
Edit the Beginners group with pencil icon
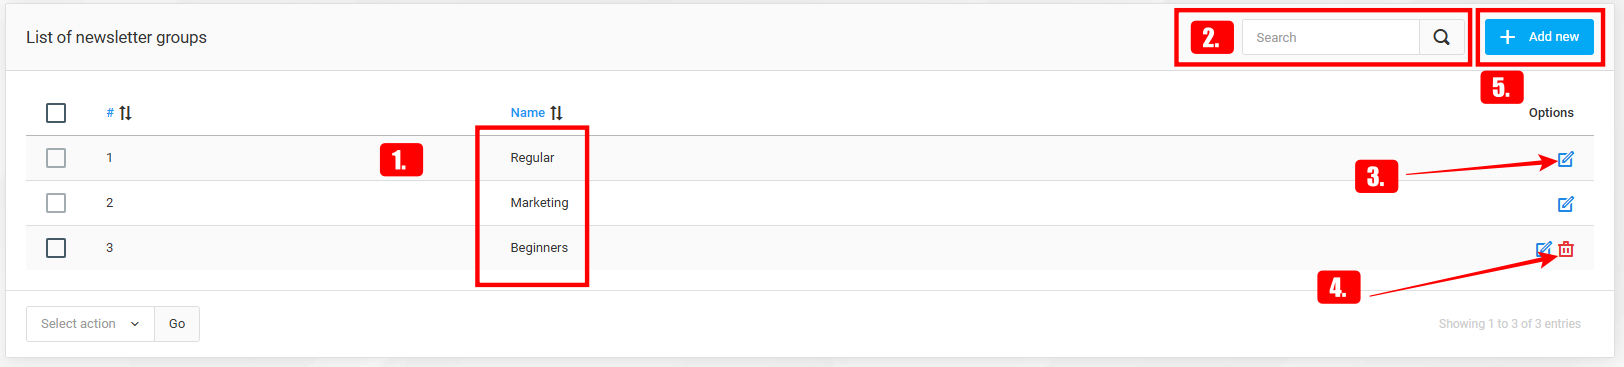click(1544, 249)
